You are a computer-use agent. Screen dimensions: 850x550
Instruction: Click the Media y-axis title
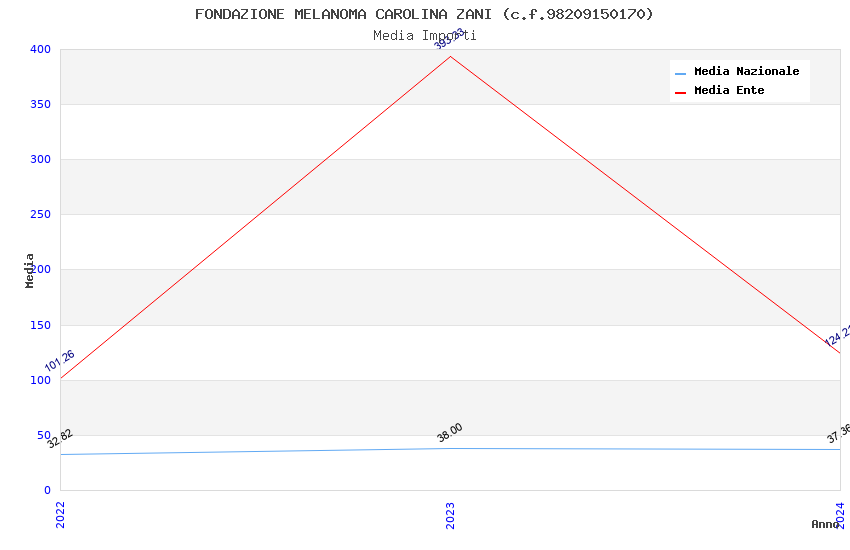point(29,270)
